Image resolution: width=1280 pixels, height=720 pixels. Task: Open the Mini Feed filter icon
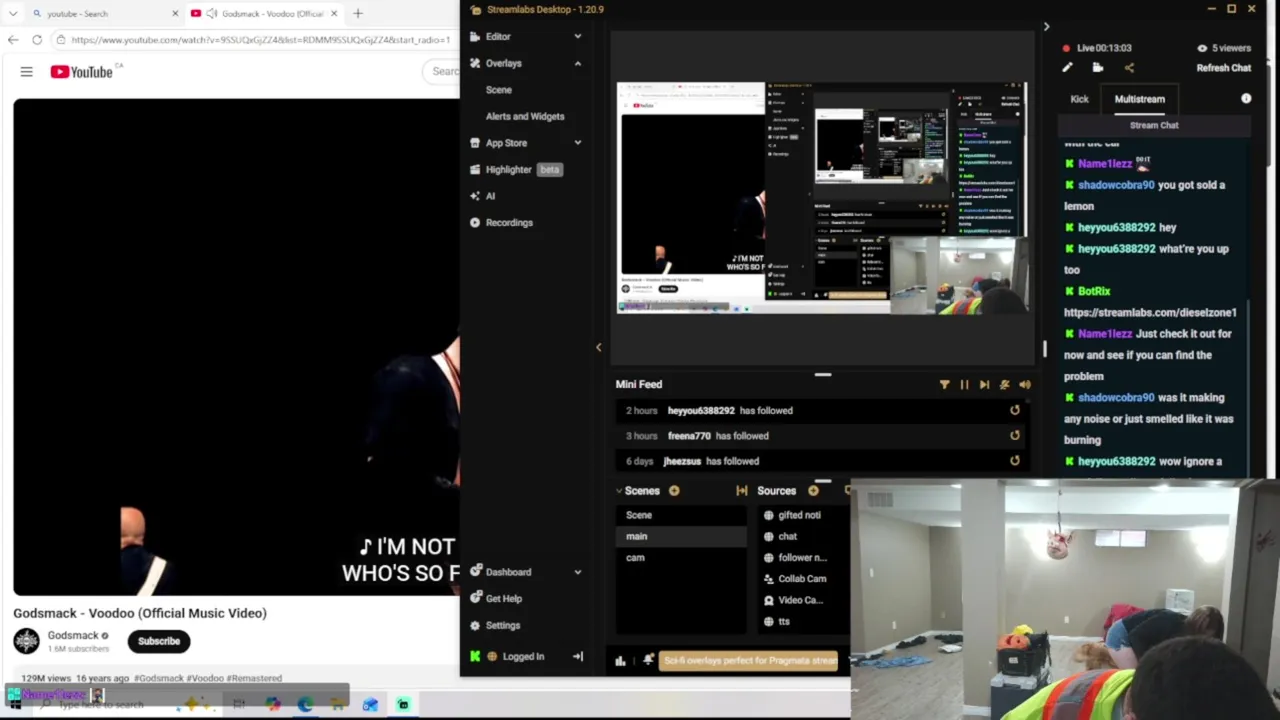point(944,384)
